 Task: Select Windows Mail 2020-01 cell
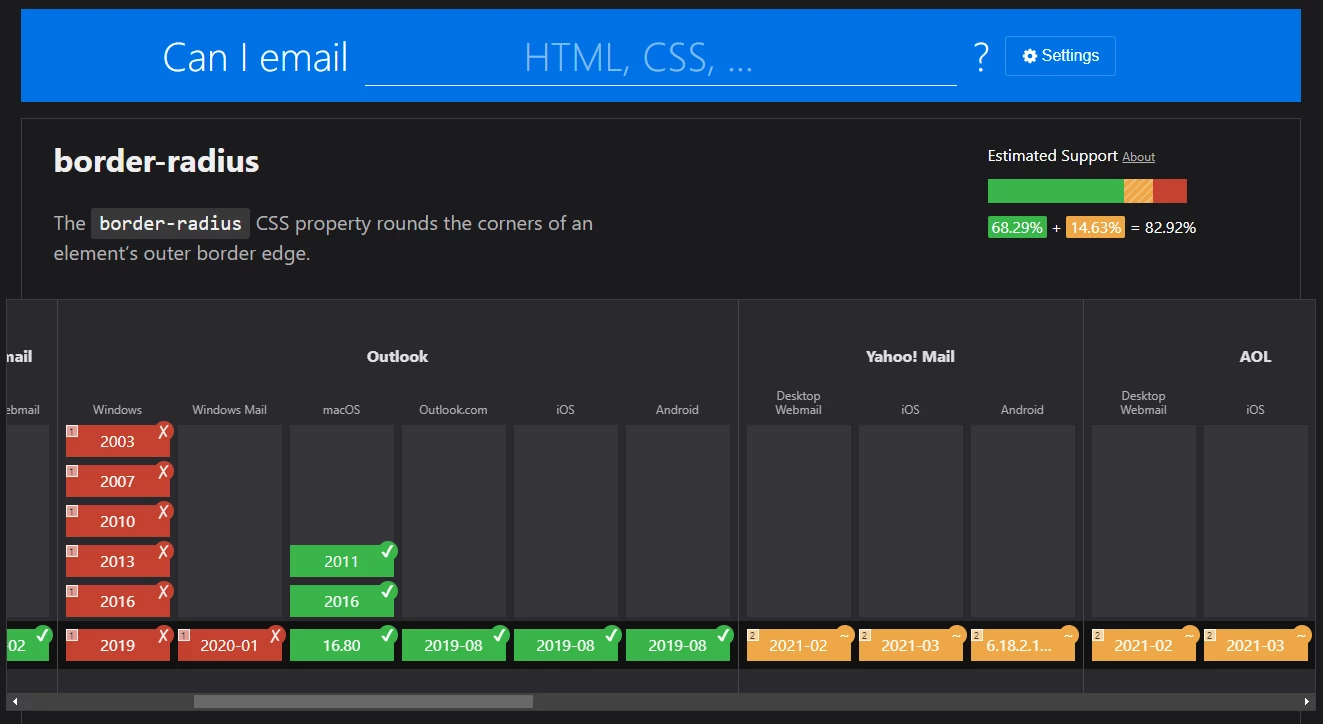coord(230,645)
